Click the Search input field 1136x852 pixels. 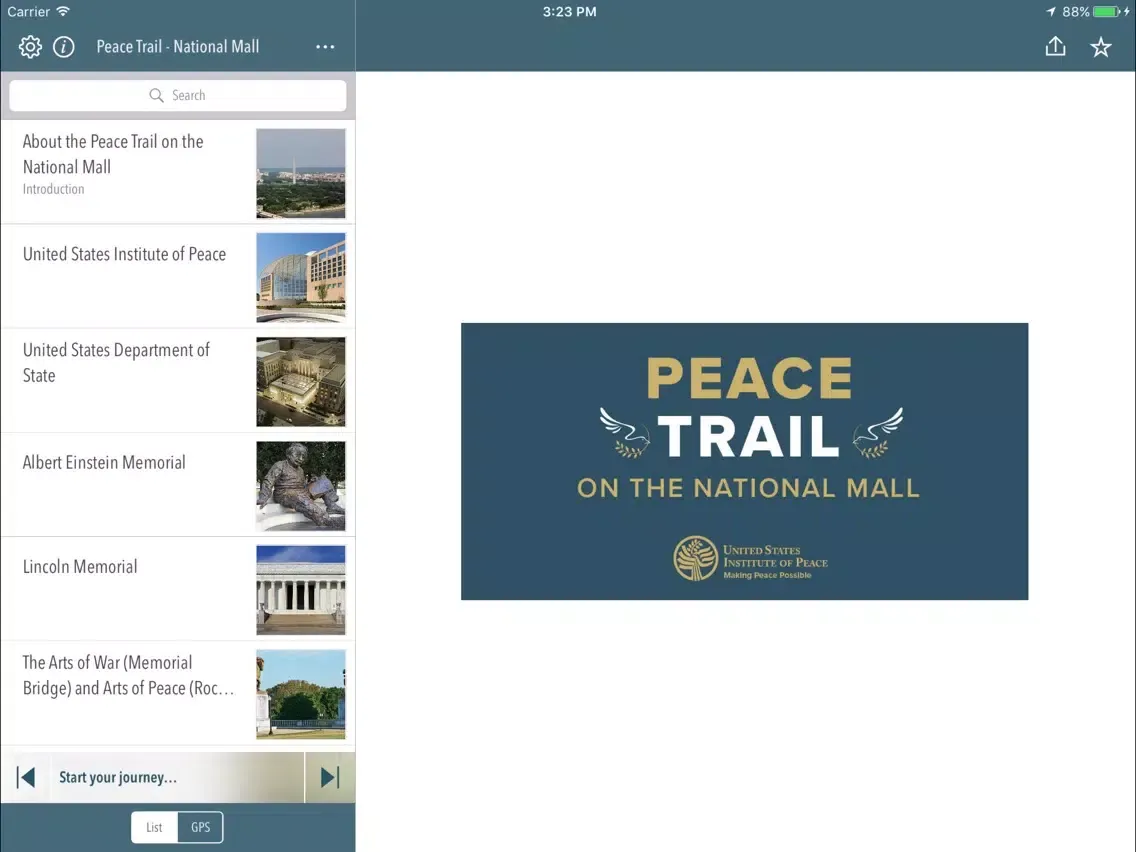click(178, 96)
